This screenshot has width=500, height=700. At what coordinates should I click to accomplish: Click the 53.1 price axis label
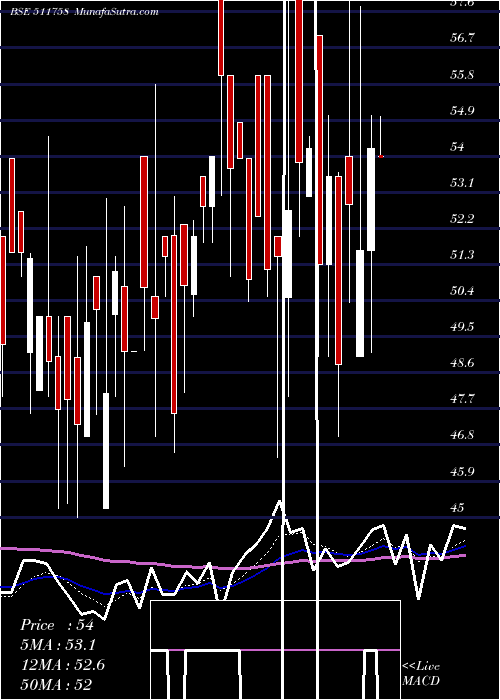(464, 183)
